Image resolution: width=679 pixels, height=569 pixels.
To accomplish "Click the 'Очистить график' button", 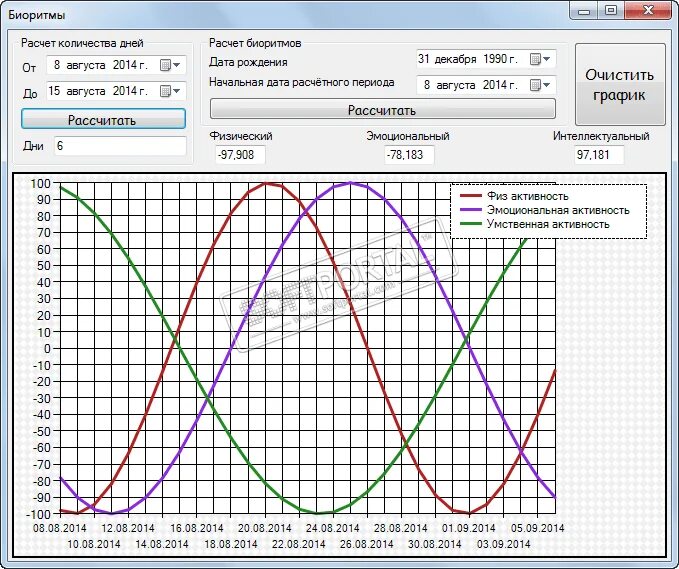I will pos(620,85).
